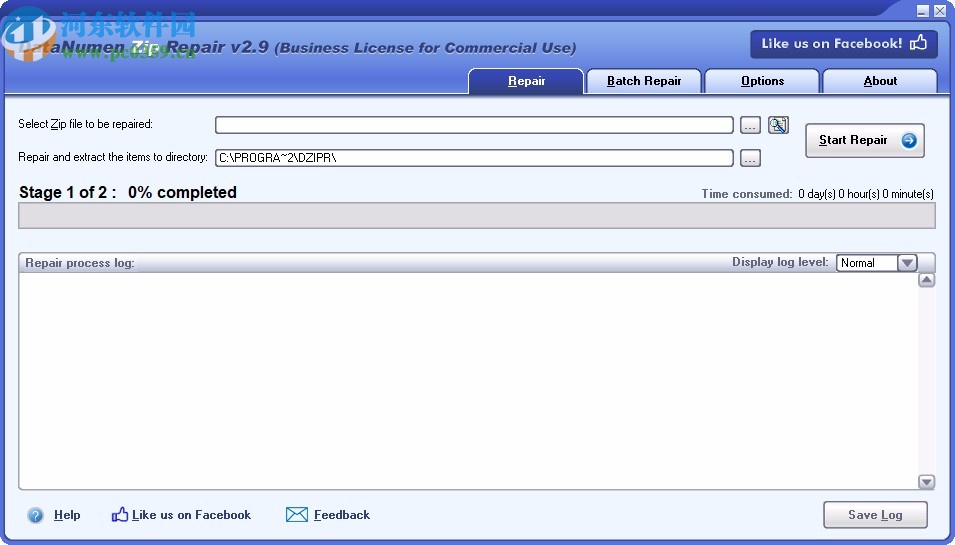This screenshot has width=955, height=545.
Task: Click the Select Zip file input field
Action: (x=474, y=125)
